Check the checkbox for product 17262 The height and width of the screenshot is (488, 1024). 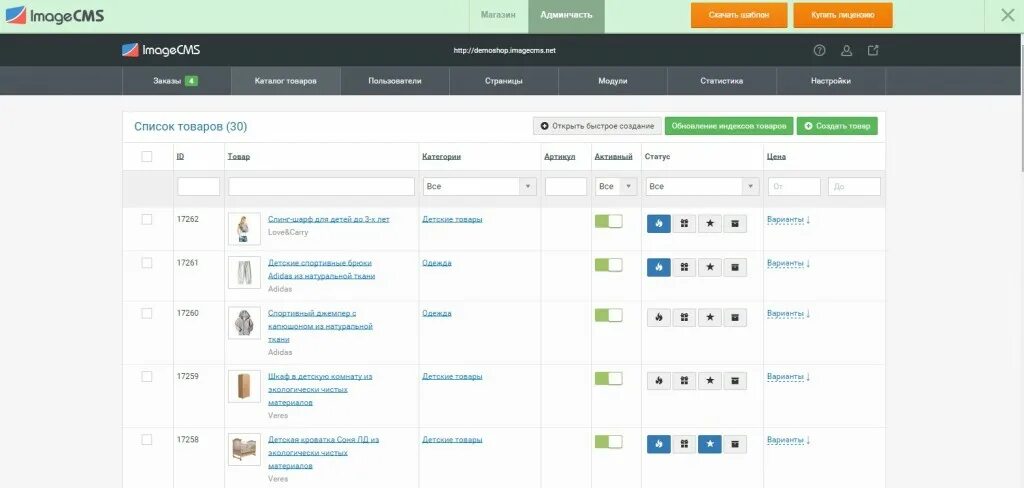(147, 220)
